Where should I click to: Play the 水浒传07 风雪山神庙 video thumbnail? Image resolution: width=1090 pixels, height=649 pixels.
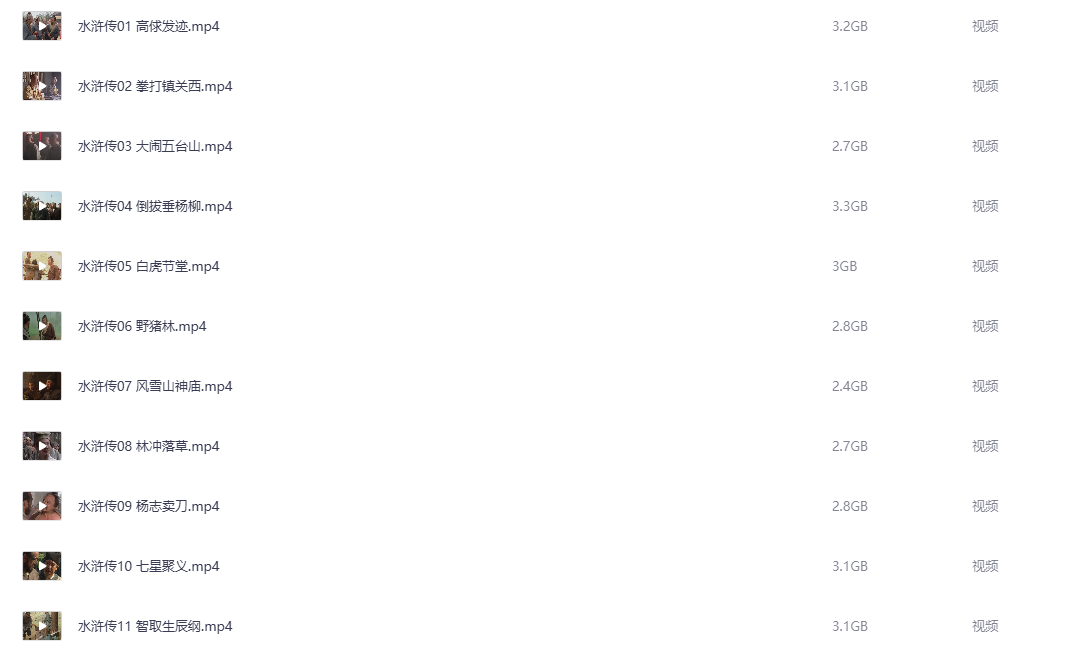pos(42,386)
